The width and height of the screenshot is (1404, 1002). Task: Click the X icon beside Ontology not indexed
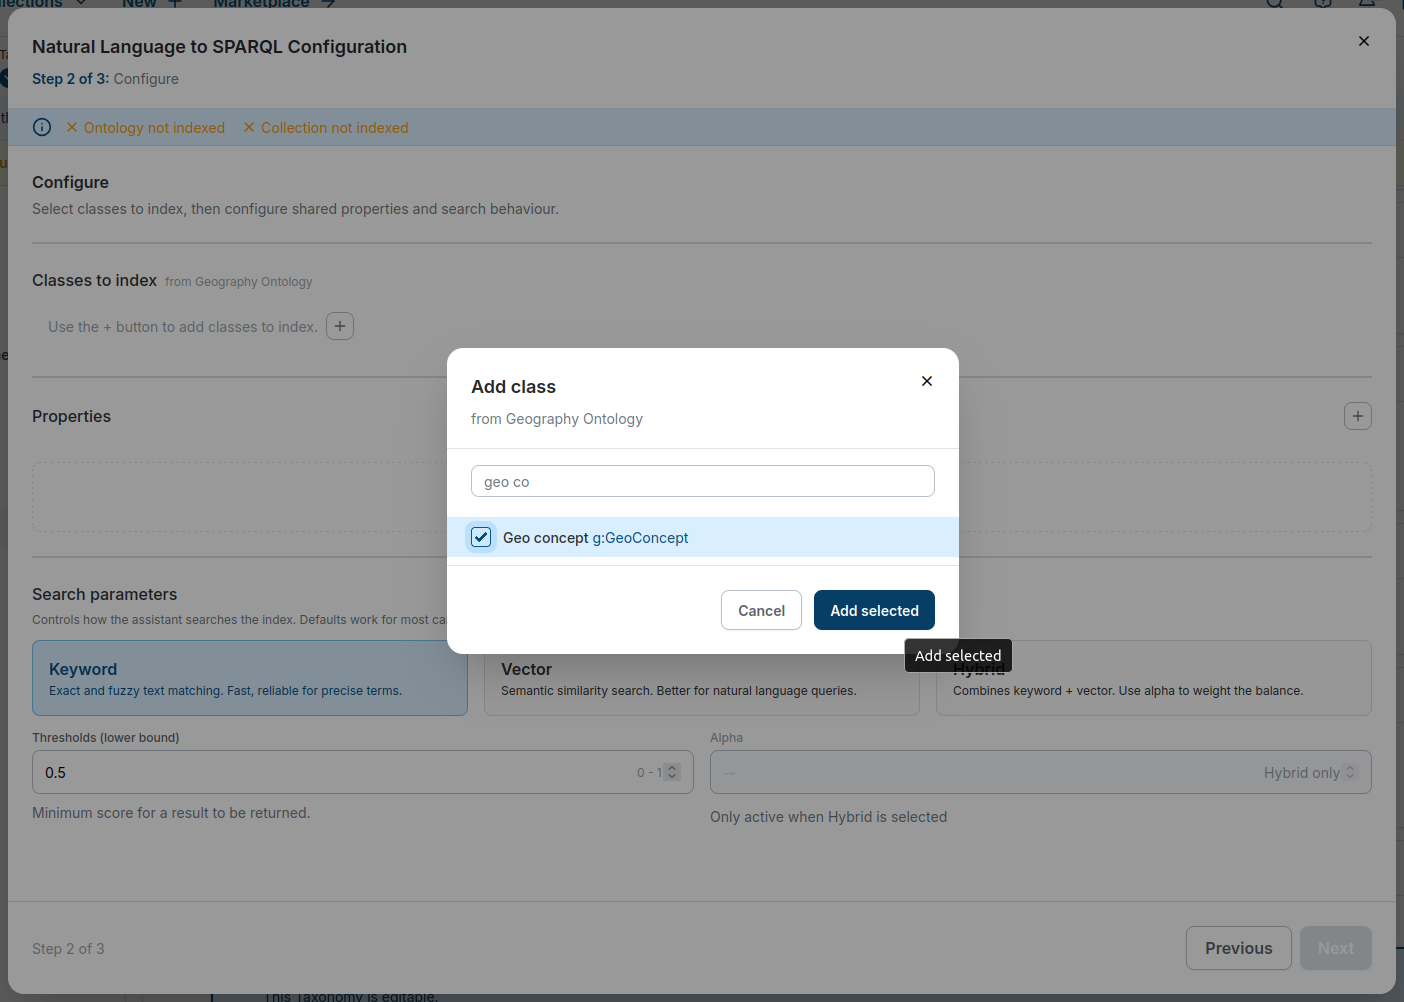point(72,127)
